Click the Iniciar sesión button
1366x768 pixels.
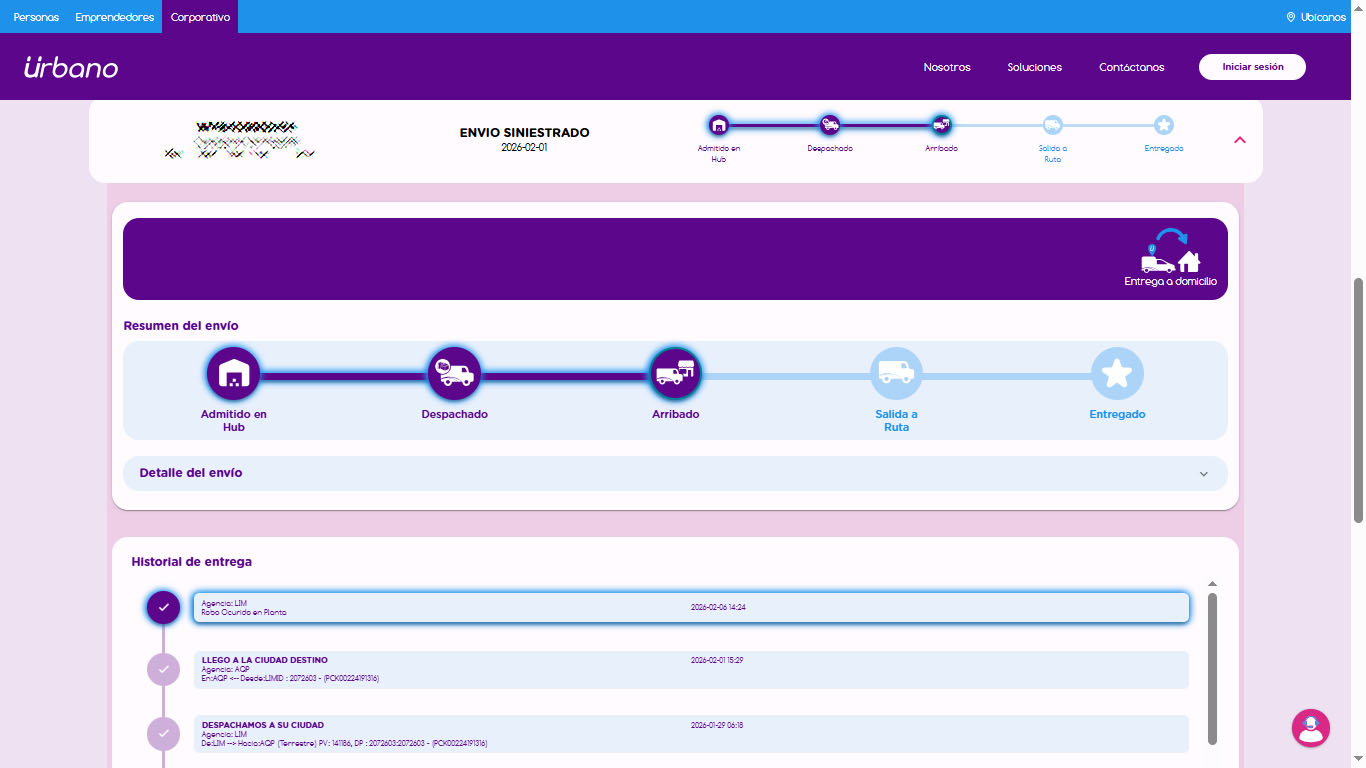point(1252,67)
